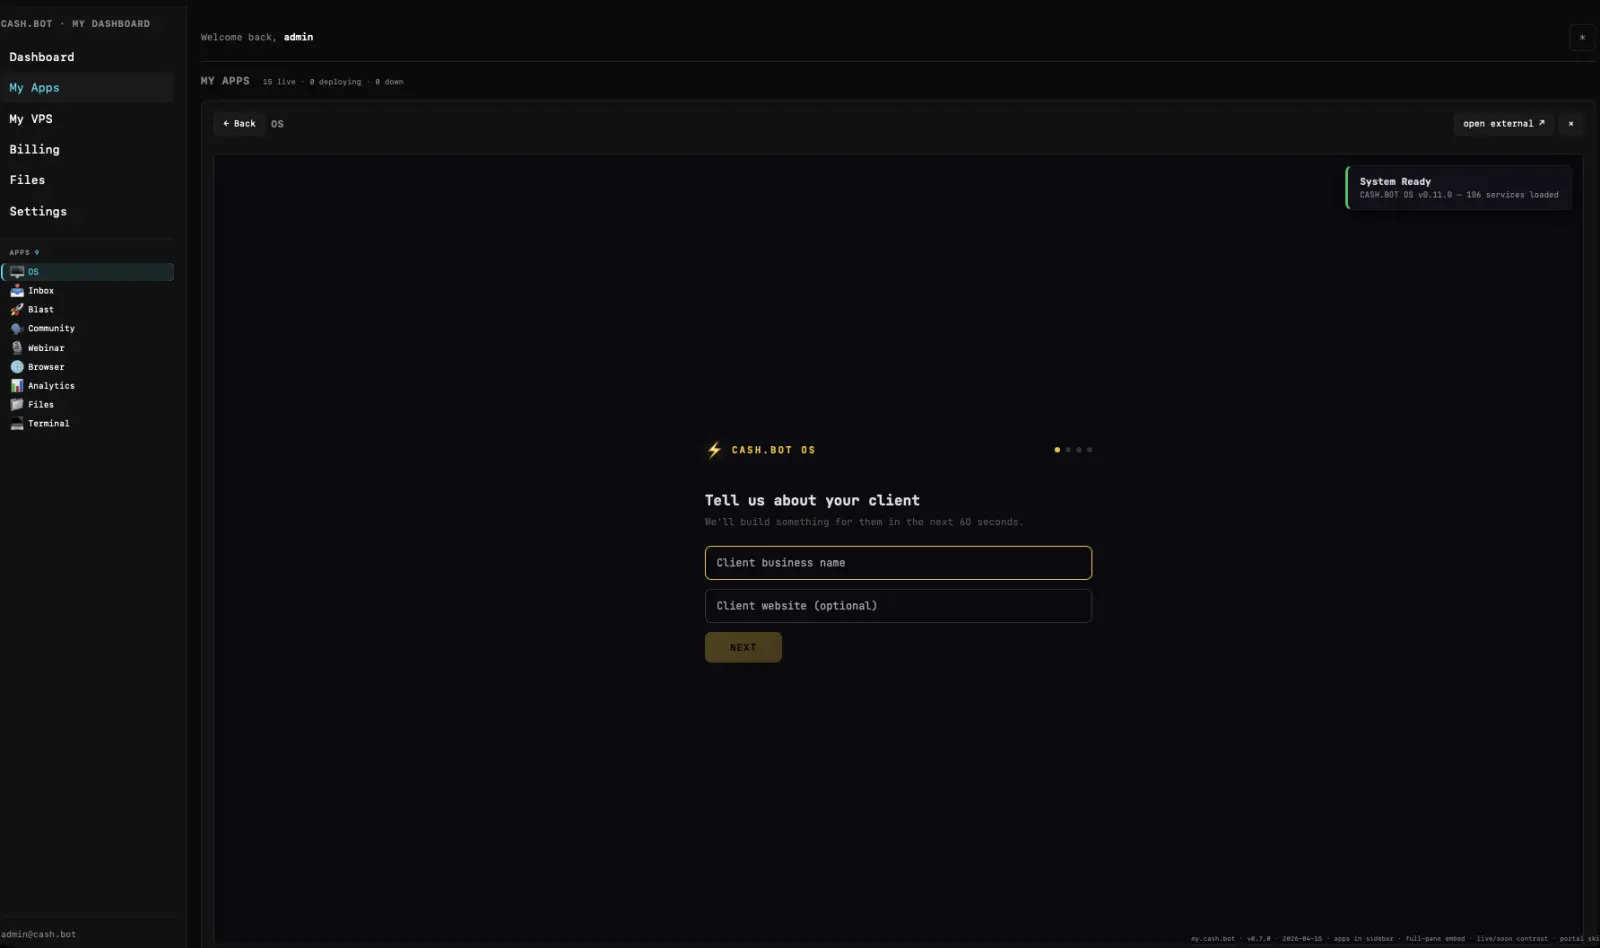The height and width of the screenshot is (948, 1600).
Task: Select the OS app in sidebar
Action: 88,272
